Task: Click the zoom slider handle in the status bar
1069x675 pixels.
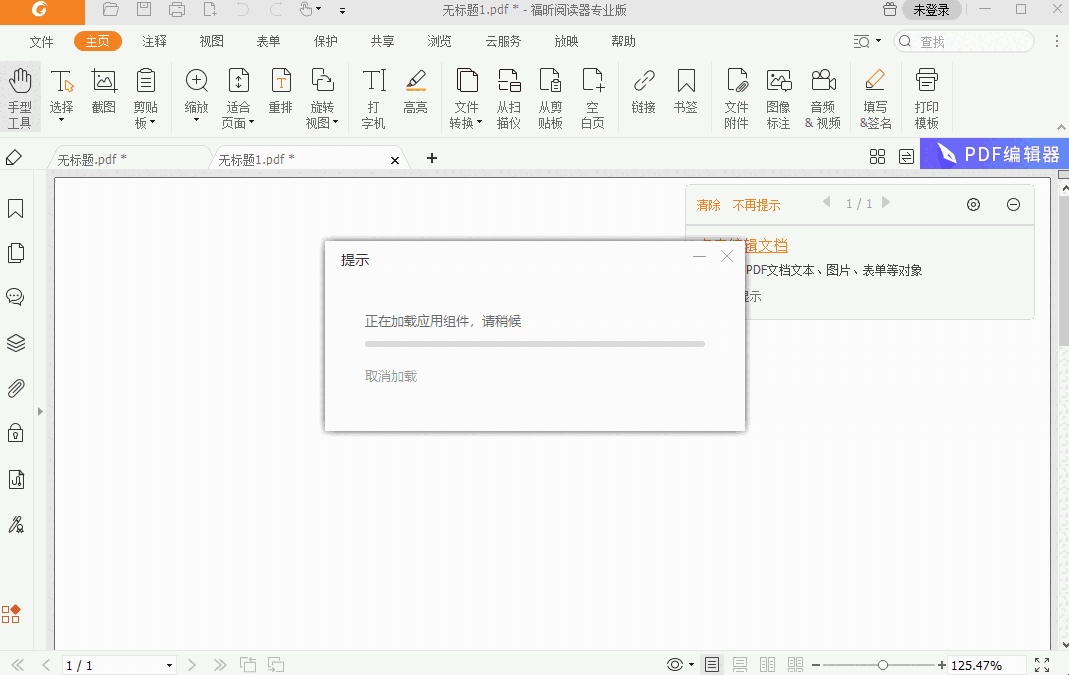Action: (883, 665)
